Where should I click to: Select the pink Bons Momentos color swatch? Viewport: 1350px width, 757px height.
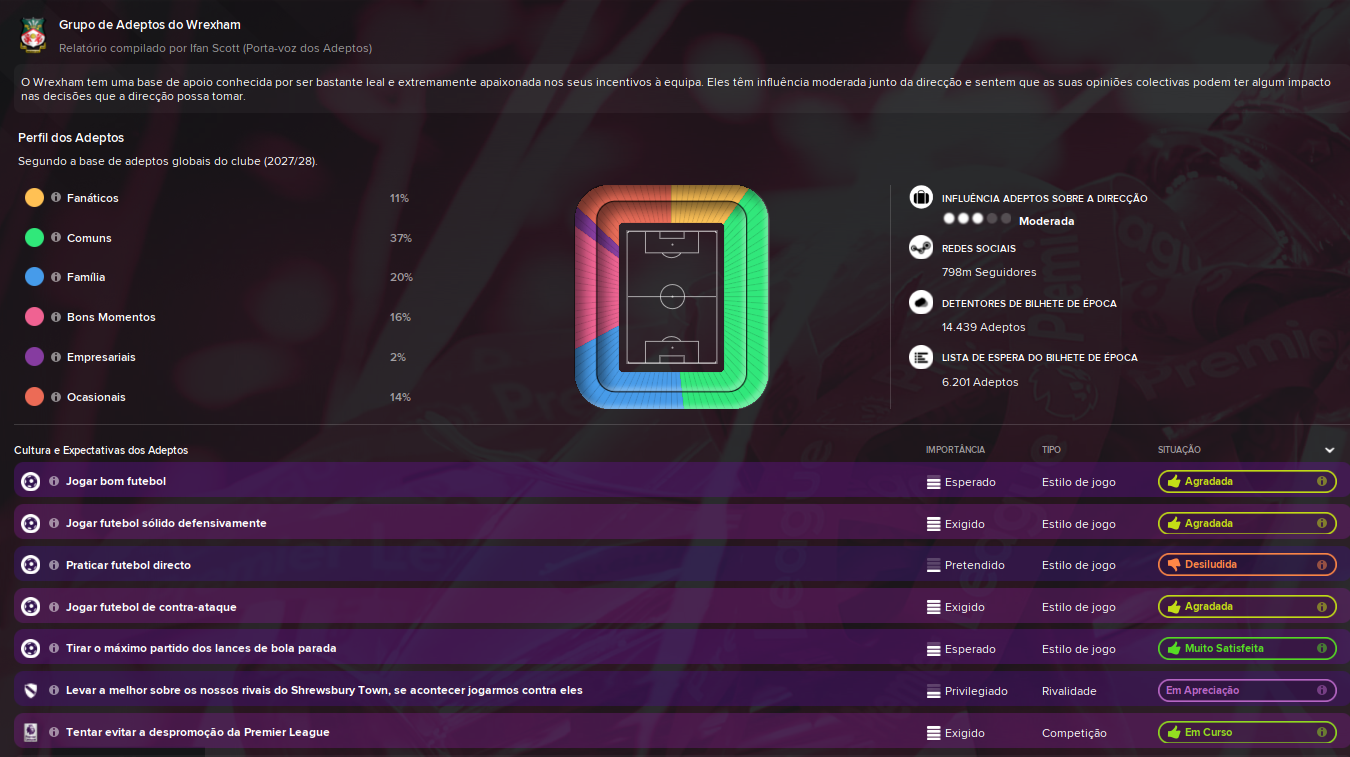[x=34, y=317]
